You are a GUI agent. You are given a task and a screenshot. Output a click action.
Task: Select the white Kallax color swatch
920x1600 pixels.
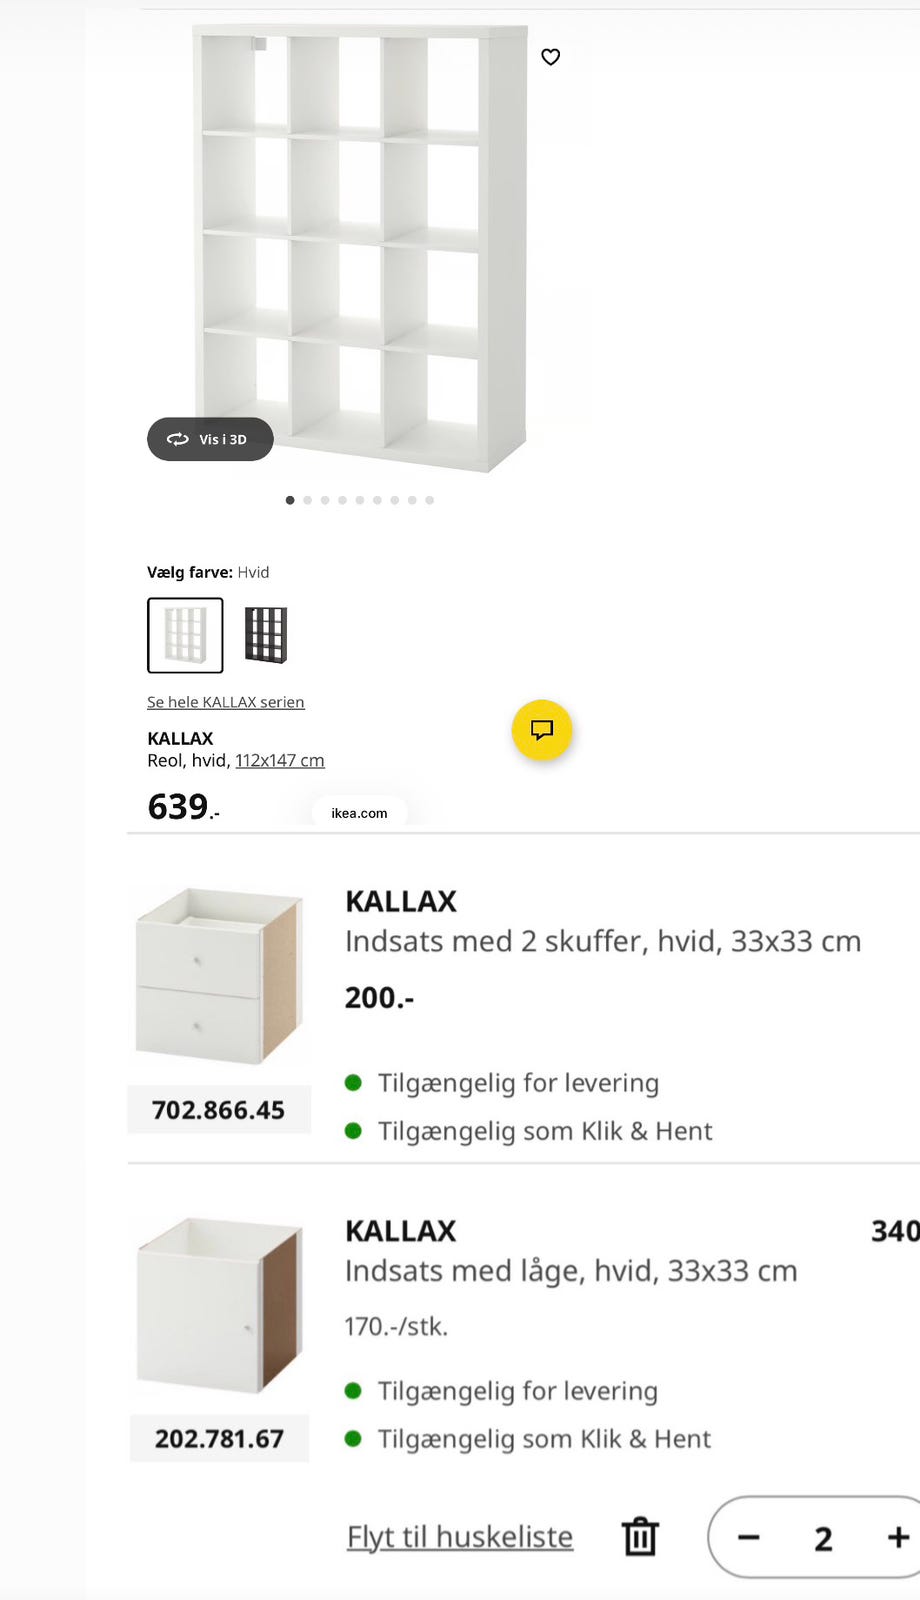coord(185,635)
